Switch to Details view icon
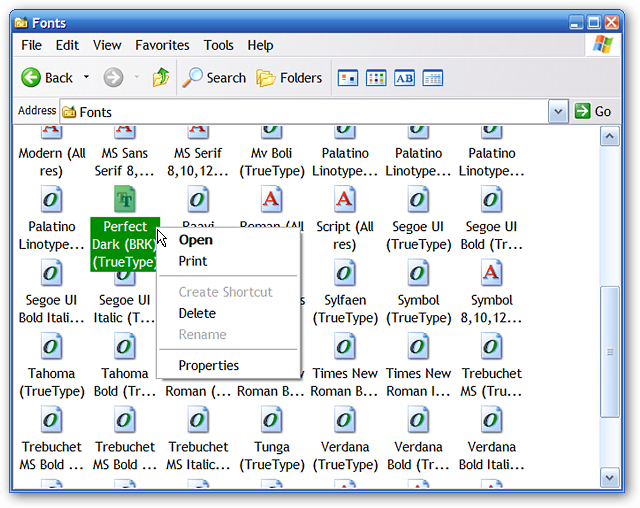640x508 pixels. [x=433, y=78]
